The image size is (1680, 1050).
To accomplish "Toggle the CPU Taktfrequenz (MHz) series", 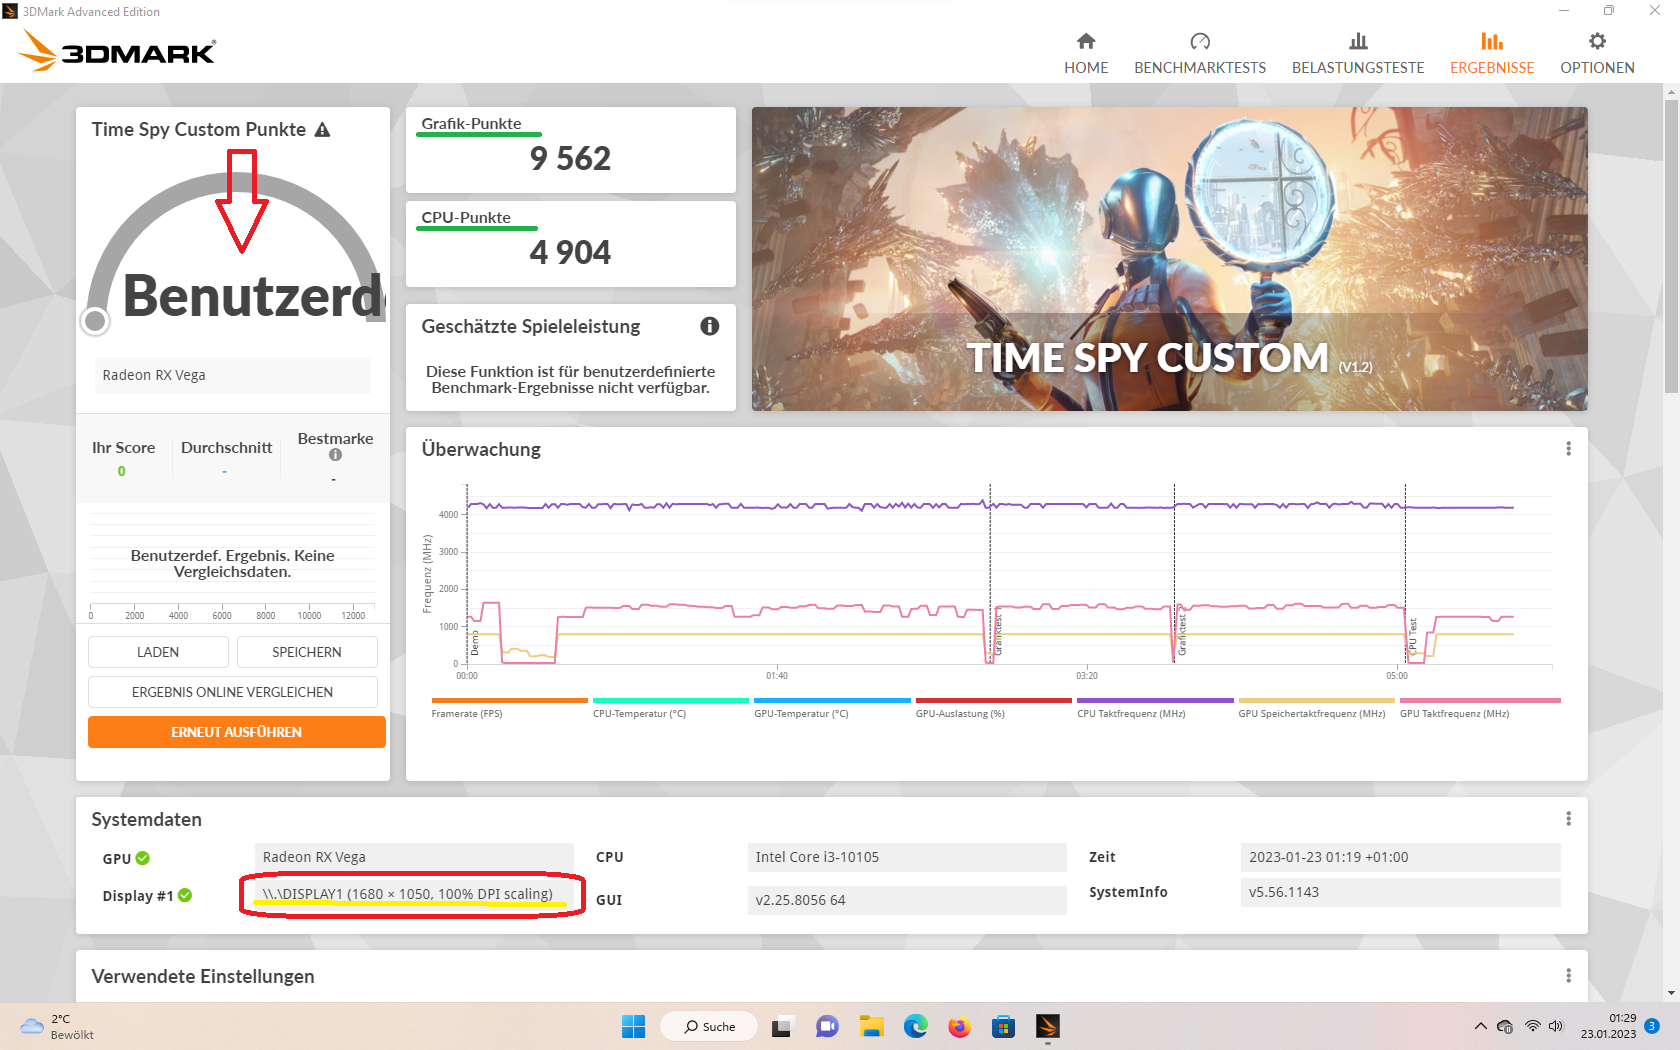I will [1154, 701].
